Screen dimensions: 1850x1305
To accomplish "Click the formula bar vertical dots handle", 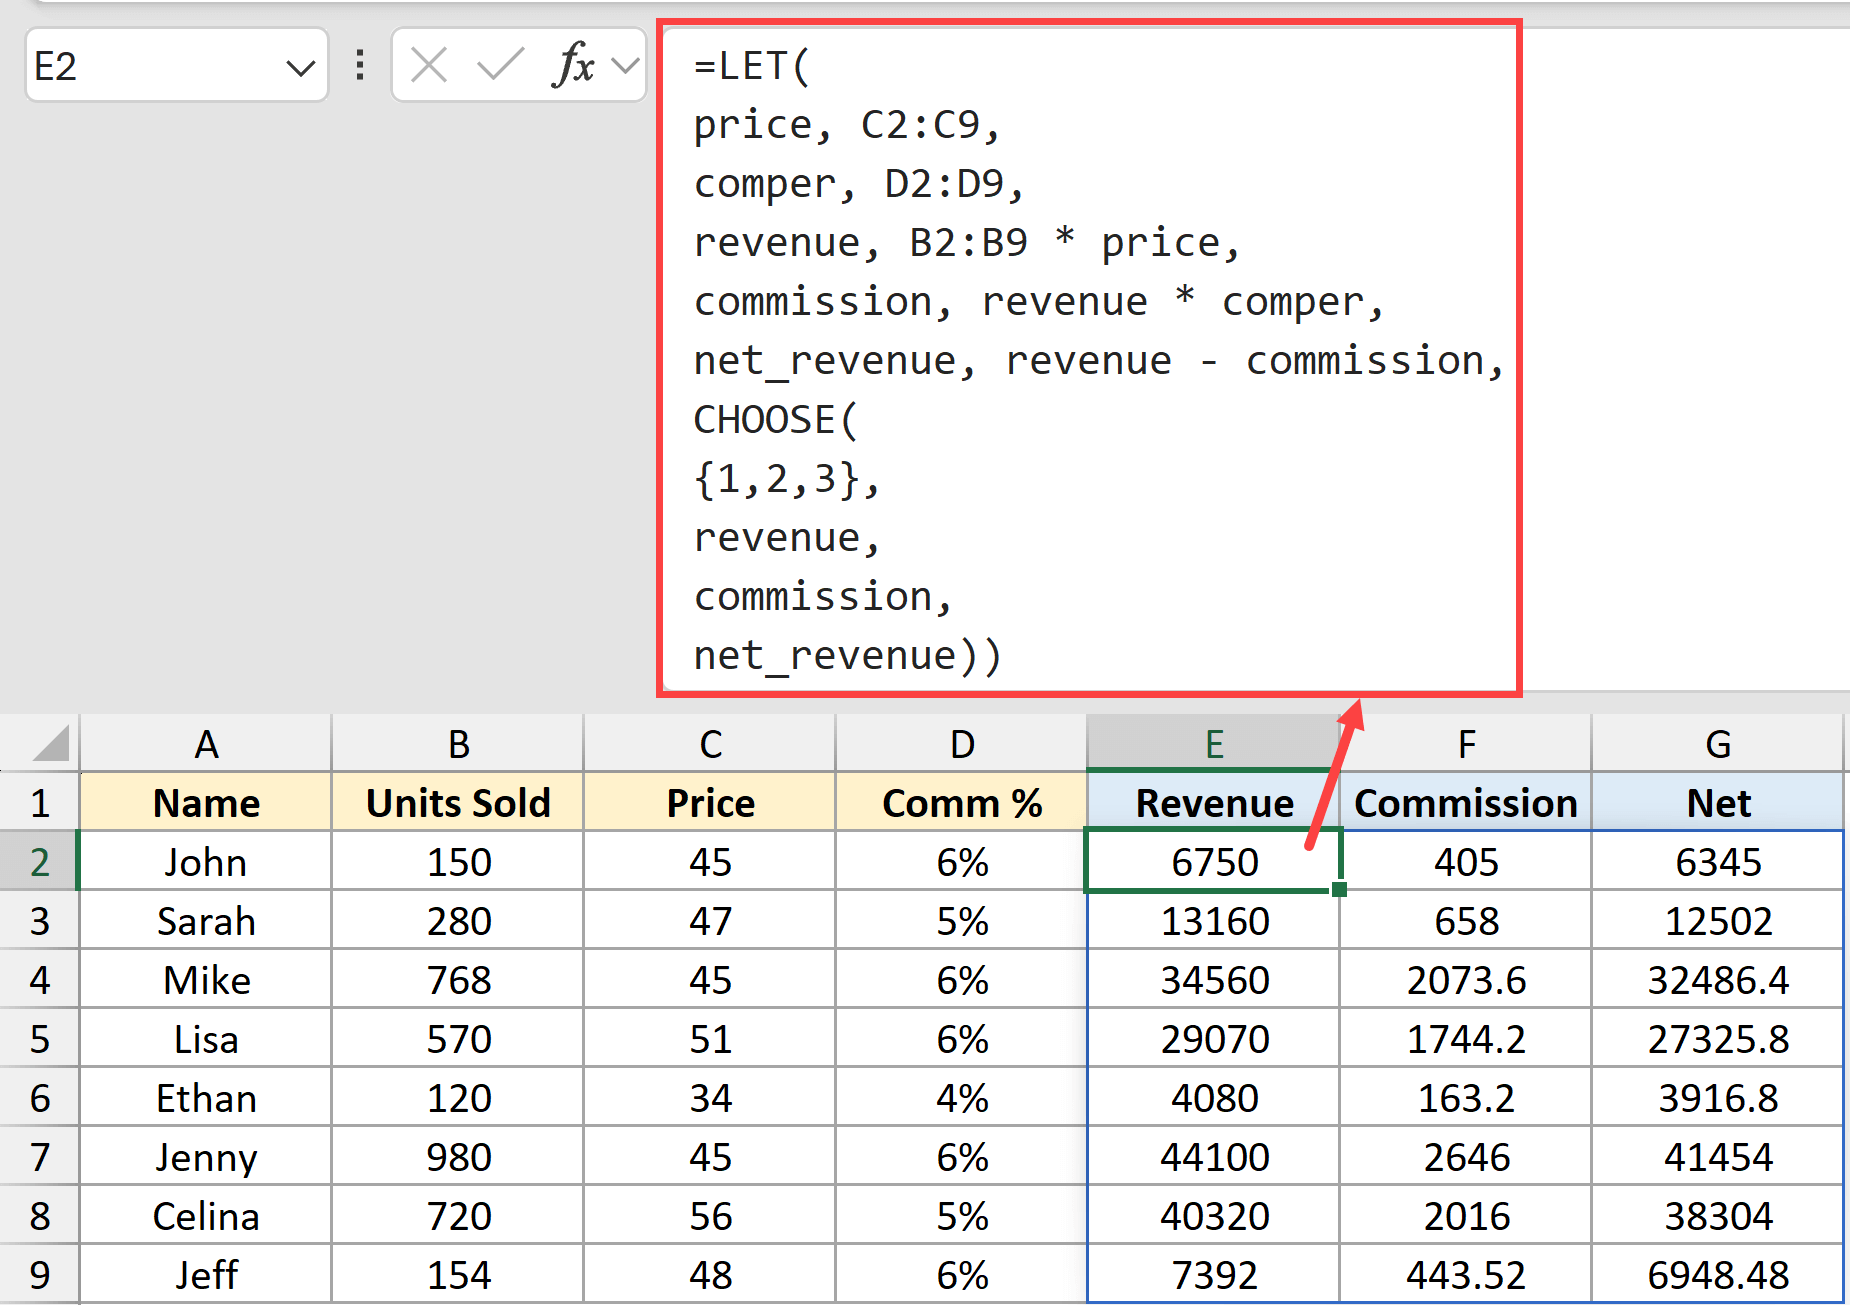I will [360, 66].
